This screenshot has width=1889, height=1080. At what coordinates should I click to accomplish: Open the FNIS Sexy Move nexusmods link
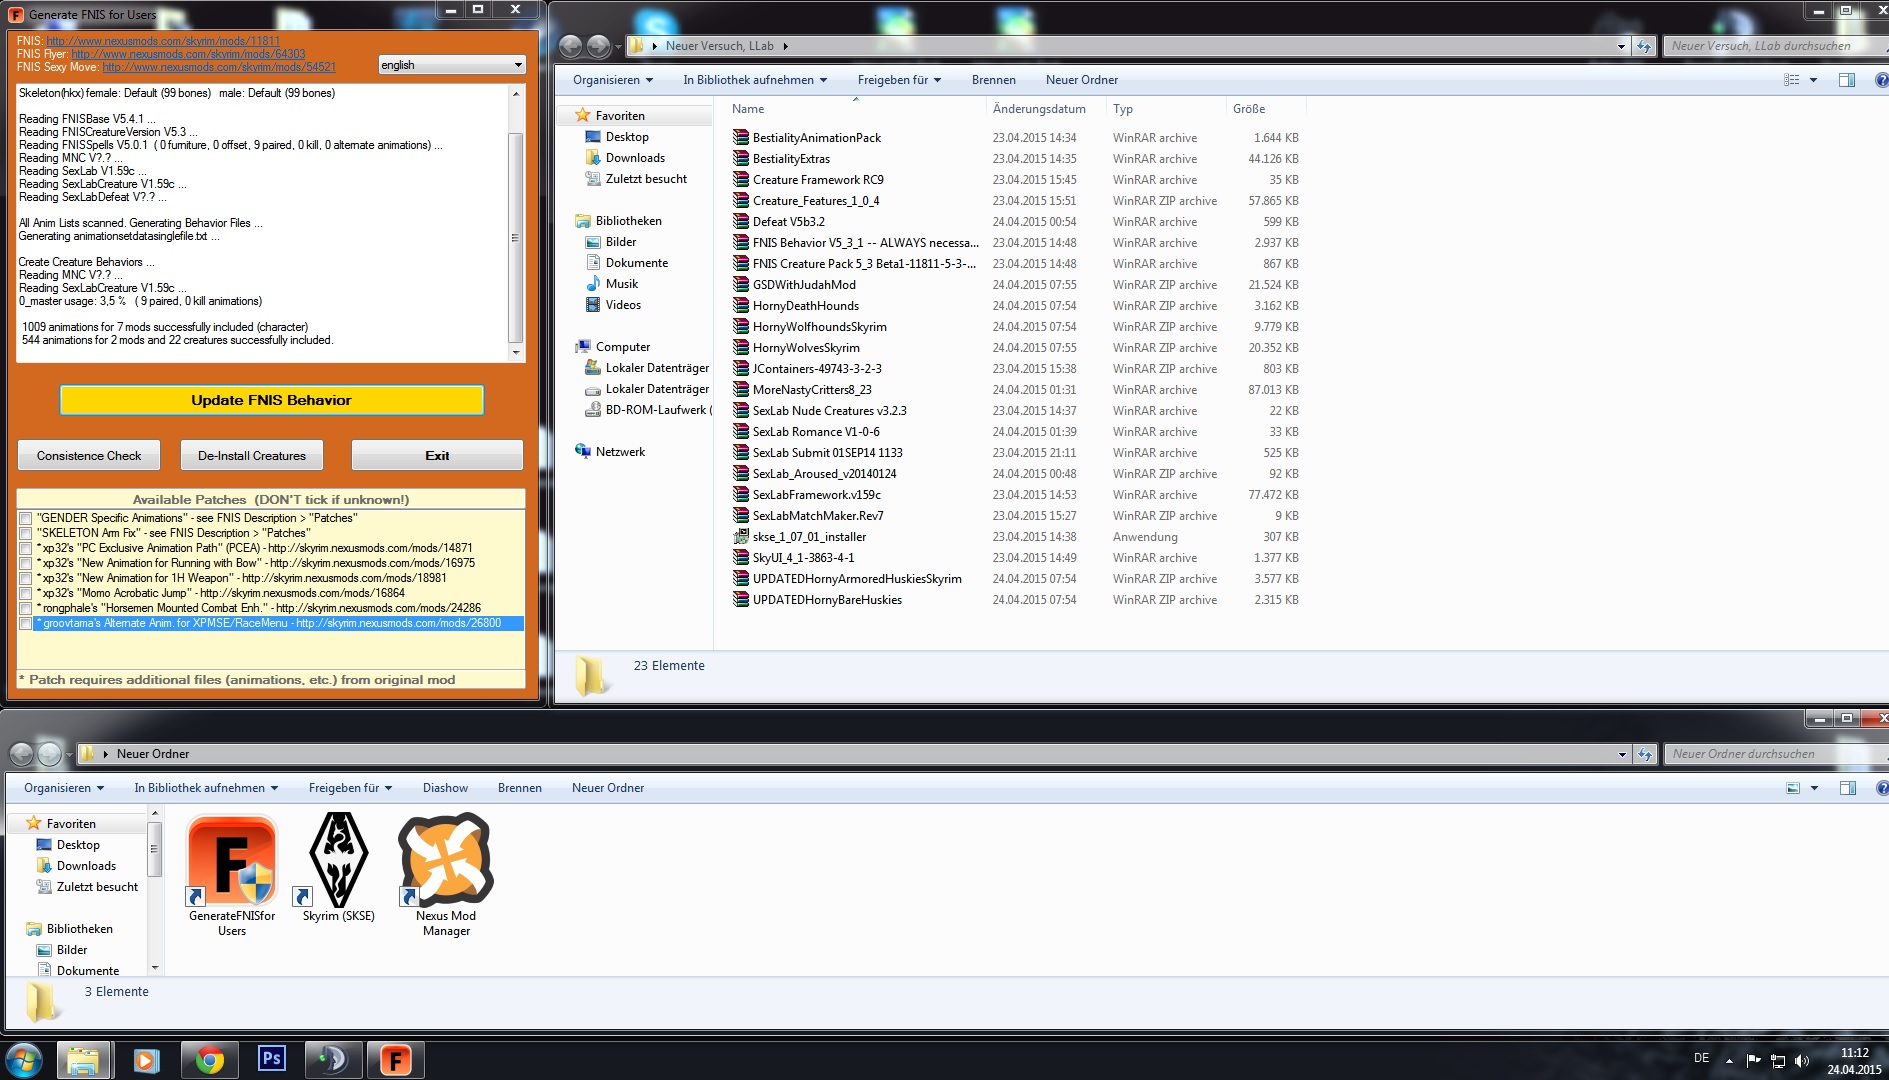pos(219,67)
